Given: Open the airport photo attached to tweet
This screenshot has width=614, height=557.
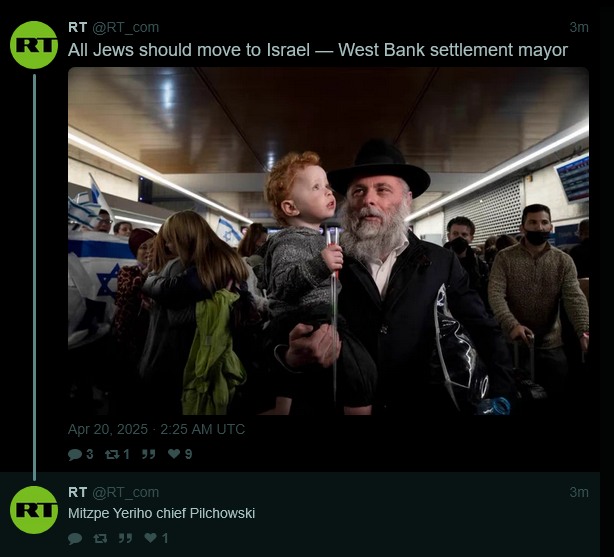Looking at the screenshot, I should 328,241.
